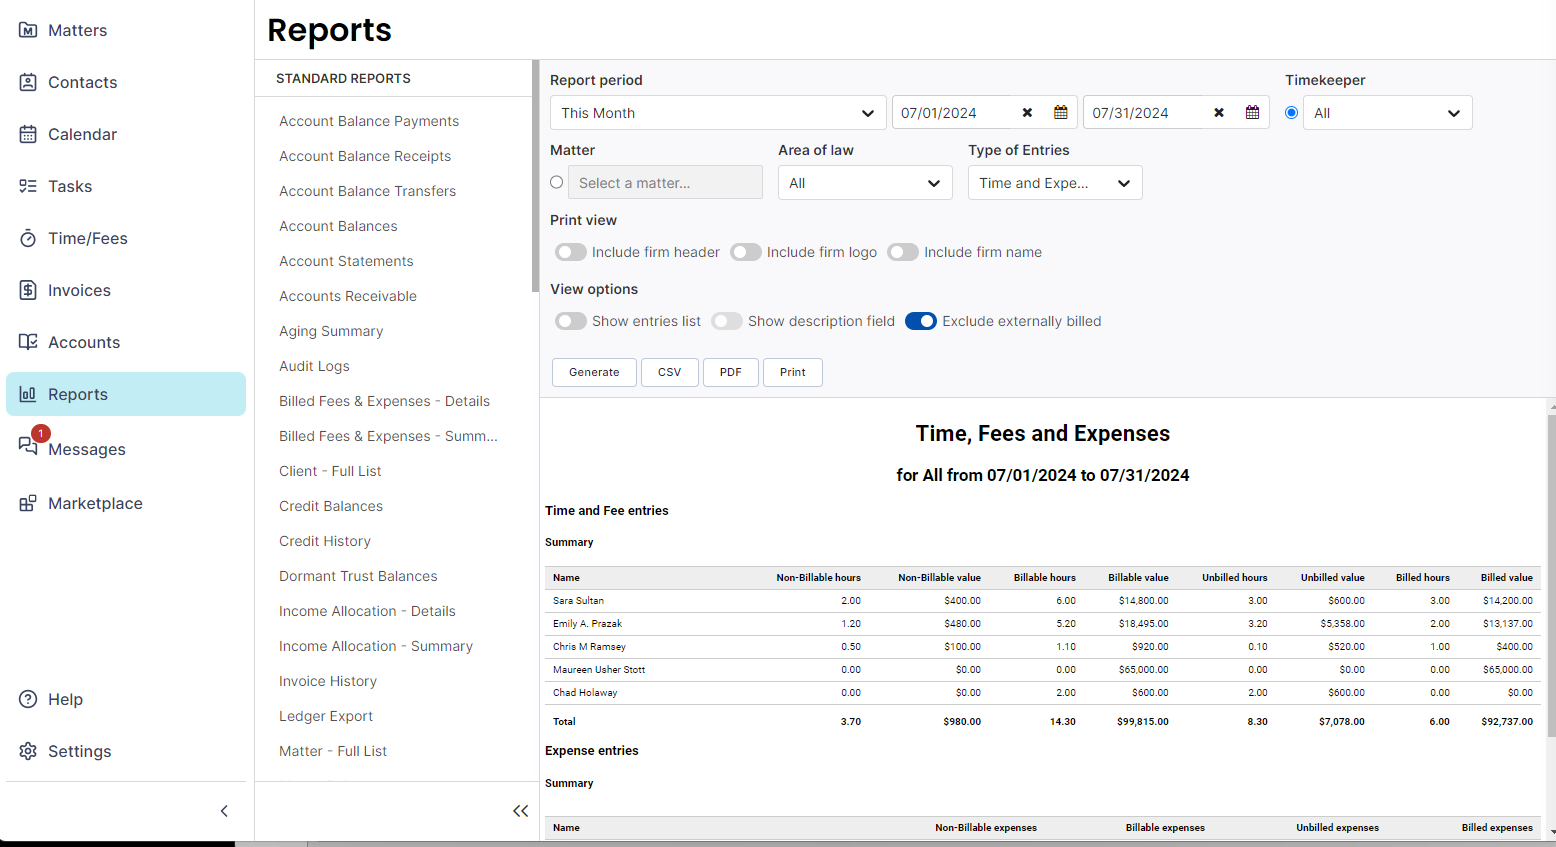
Task: Click the Contacts icon in sidebar
Action: 28,82
